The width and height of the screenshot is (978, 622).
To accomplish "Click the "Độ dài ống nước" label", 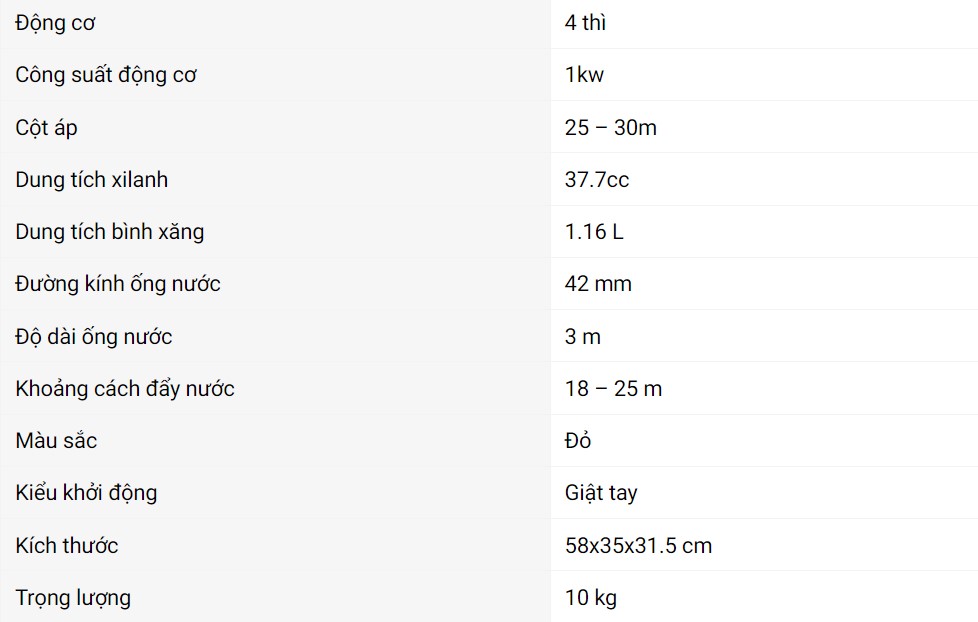I will point(94,336).
